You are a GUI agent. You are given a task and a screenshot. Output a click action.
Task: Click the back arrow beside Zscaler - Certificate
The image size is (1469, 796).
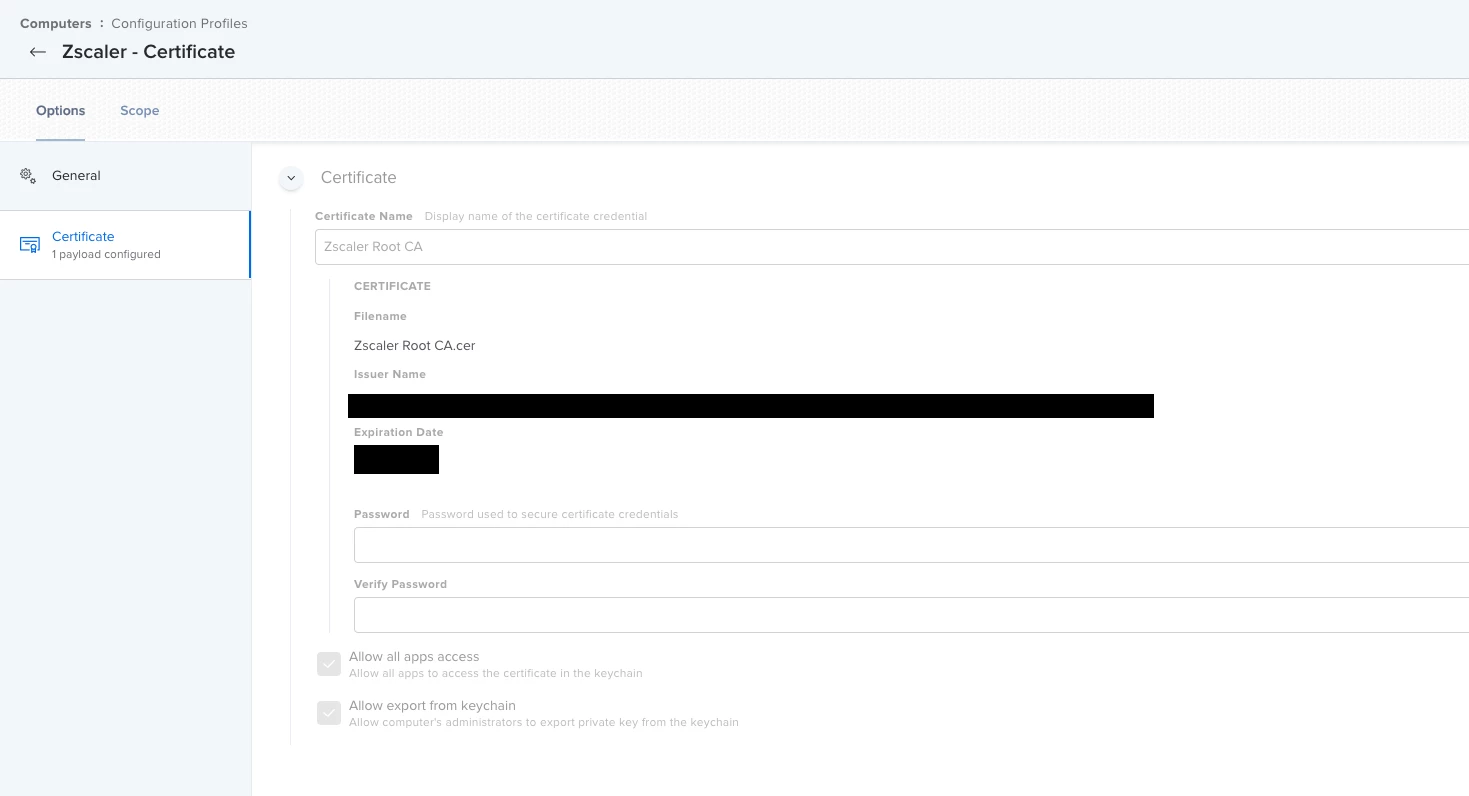pos(38,52)
